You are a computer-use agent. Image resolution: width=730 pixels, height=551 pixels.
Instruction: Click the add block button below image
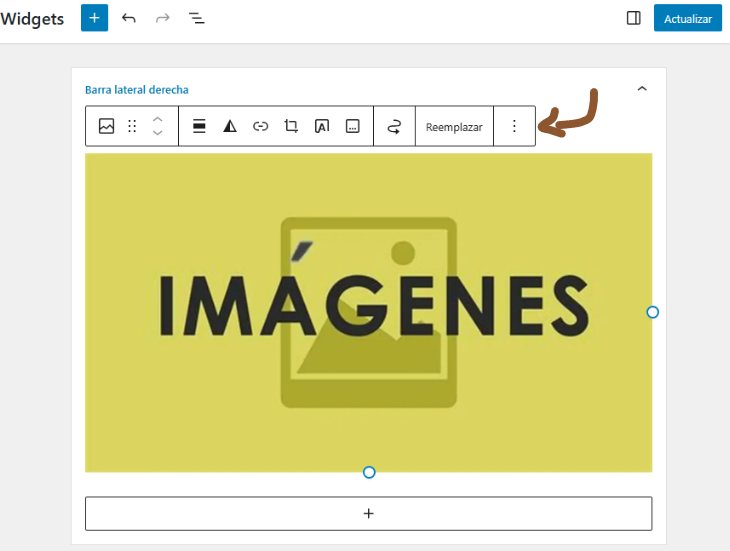click(368, 513)
